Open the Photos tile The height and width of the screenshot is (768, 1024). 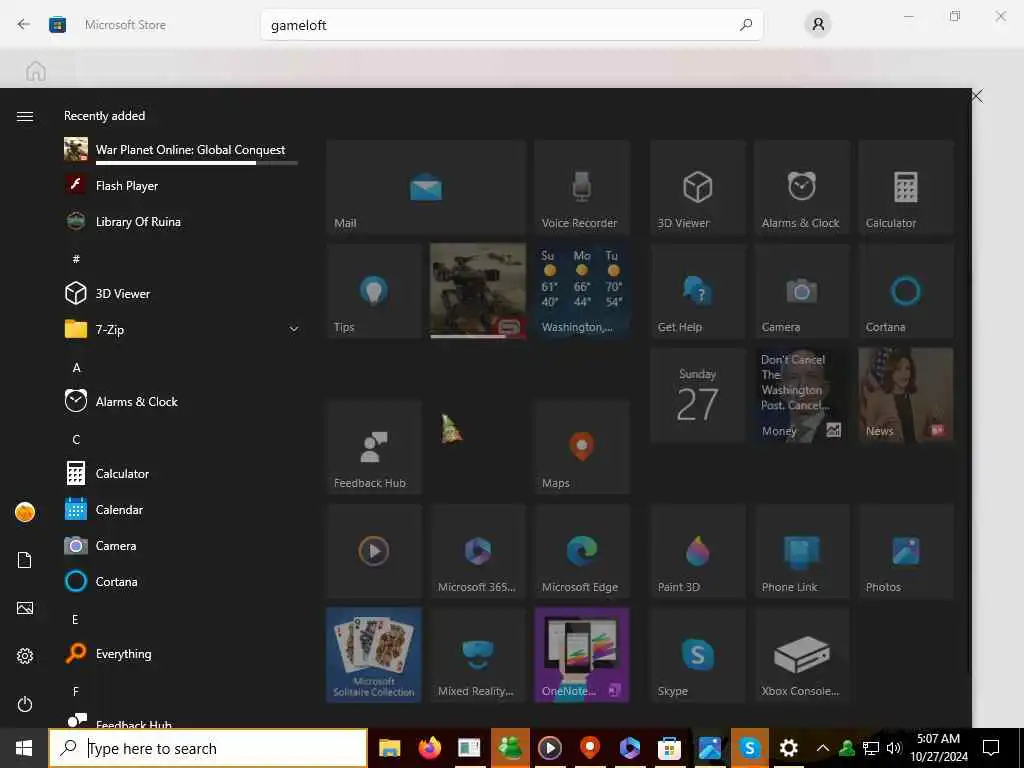906,551
